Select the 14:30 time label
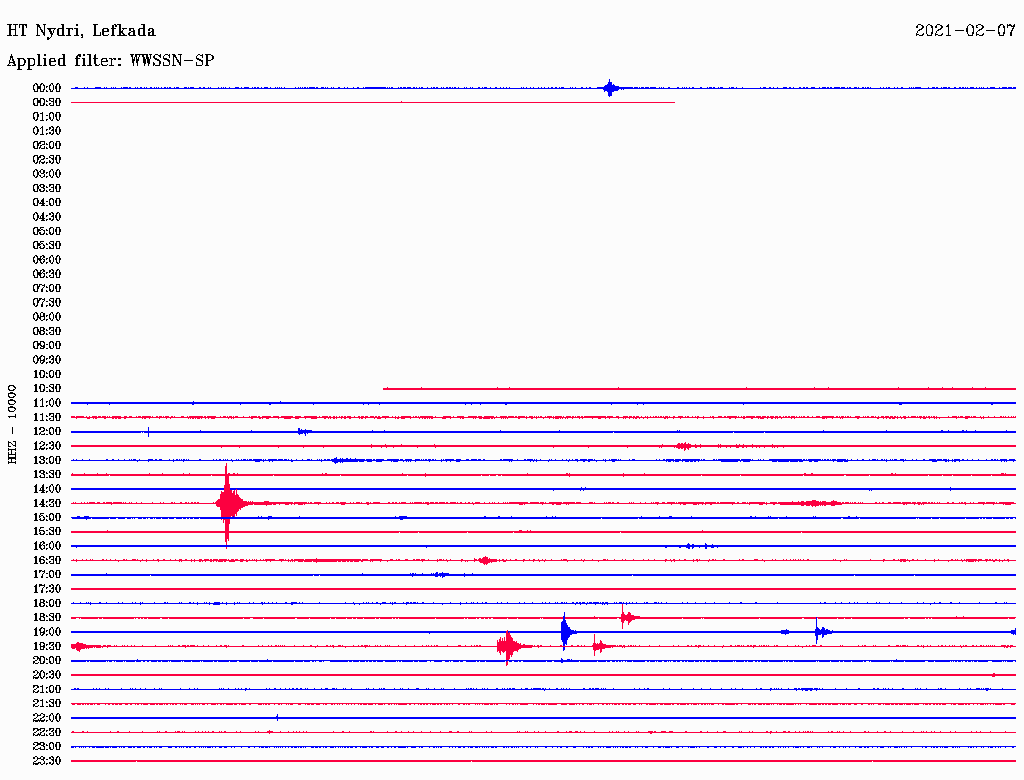The width and height of the screenshot is (1024, 780). (47, 503)
